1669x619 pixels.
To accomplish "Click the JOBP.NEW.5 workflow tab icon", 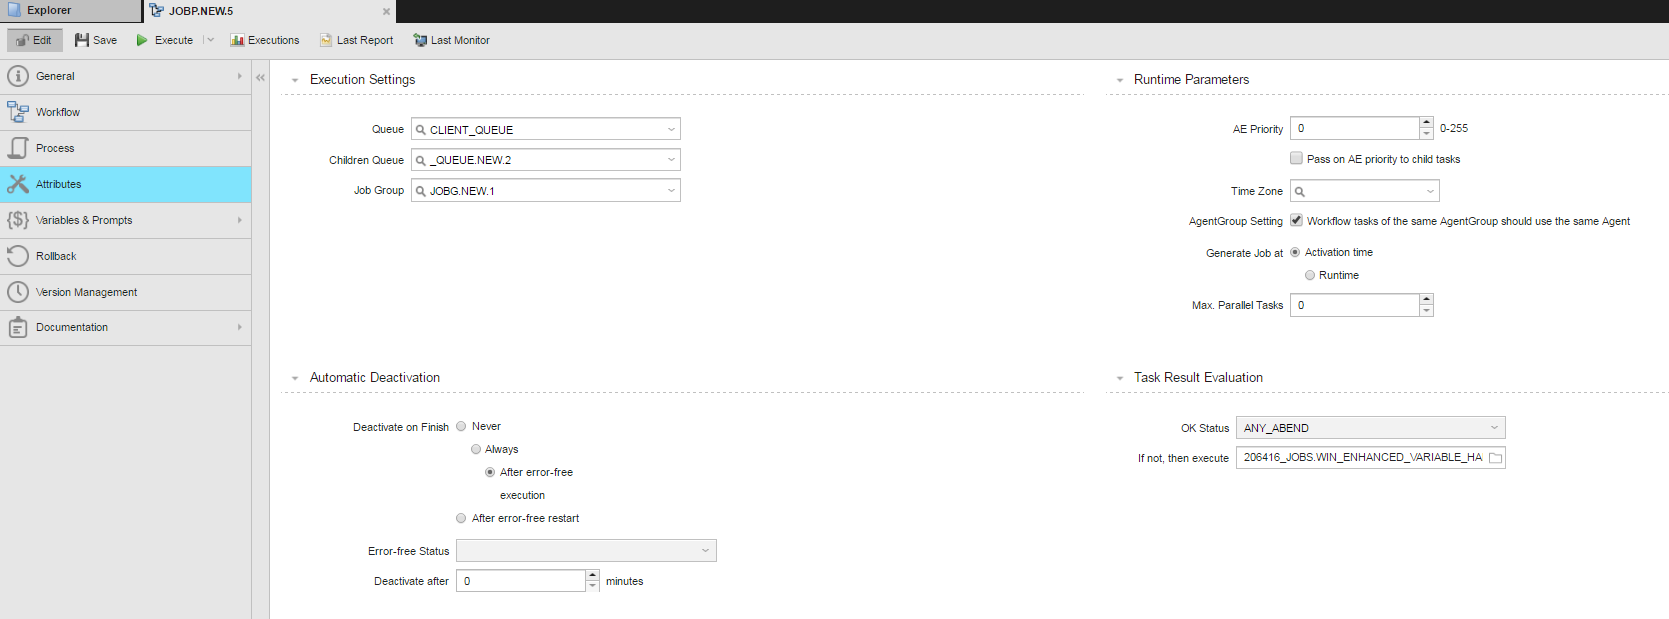I will coord(156,10).
